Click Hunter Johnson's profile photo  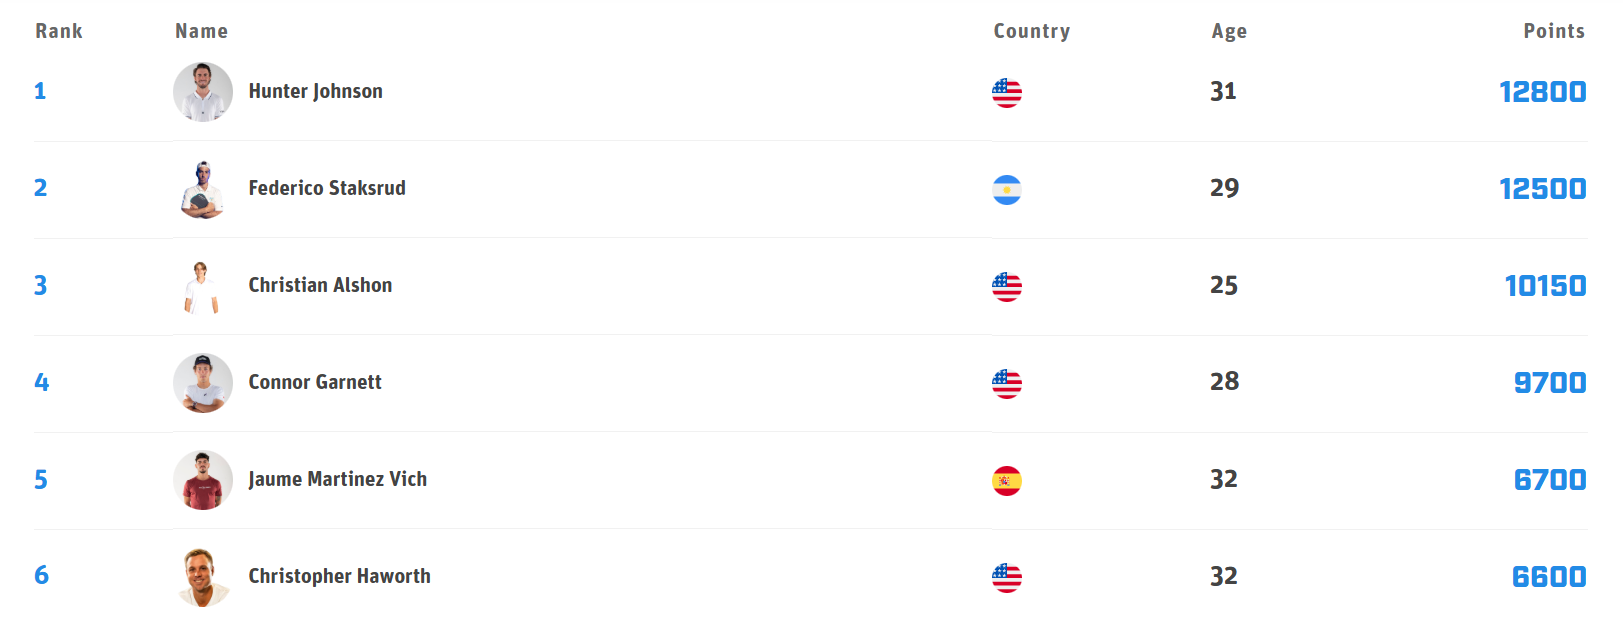tap(203, 92)
